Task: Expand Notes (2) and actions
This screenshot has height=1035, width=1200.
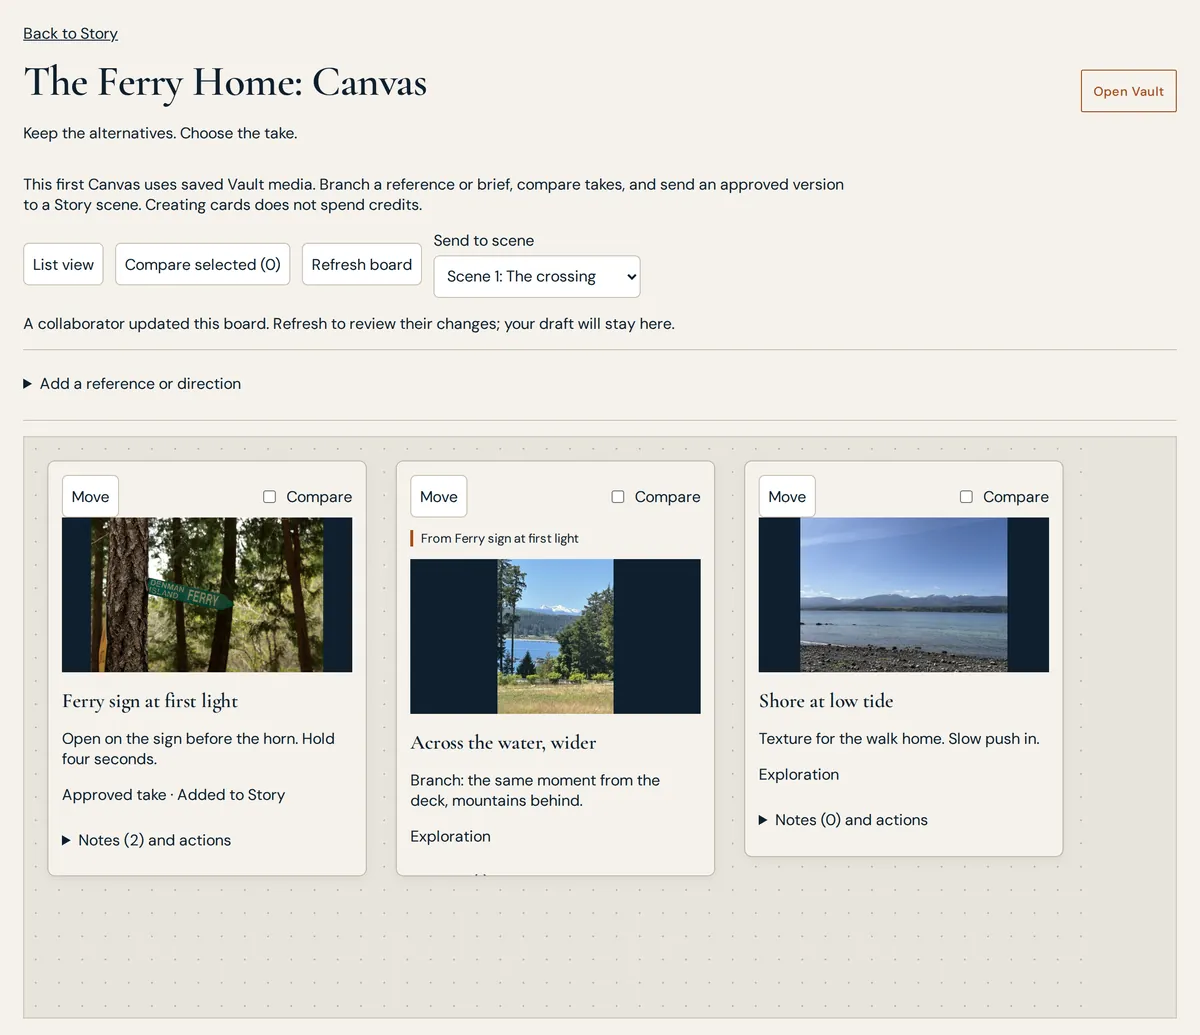Action: pyautogui.click(x=146, y=840)
